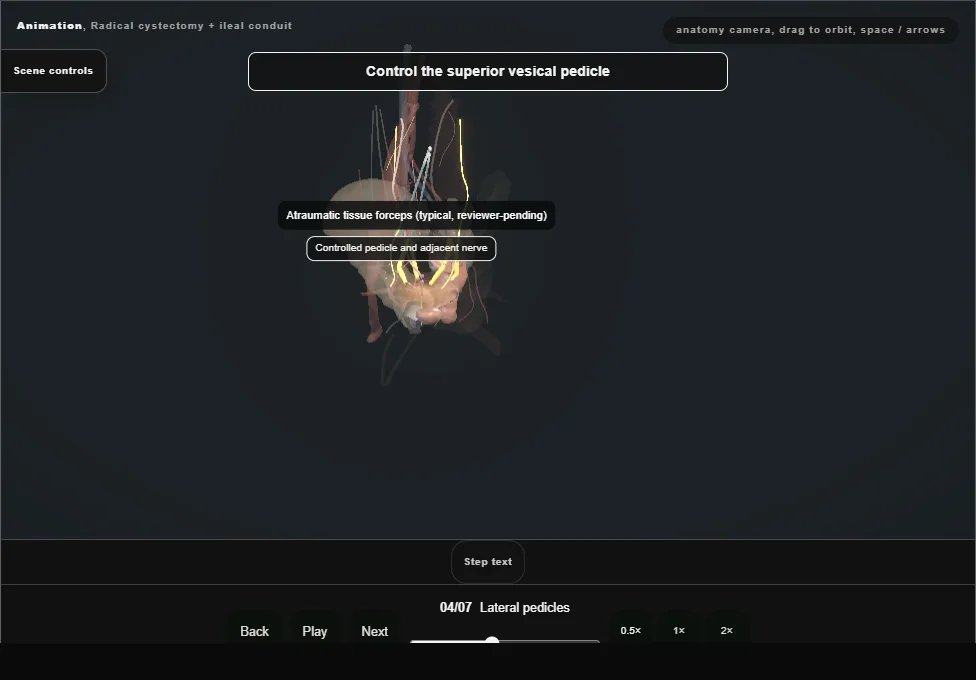Click the 04/07 Lateral pedicles step label

click(x=505, y=608)
